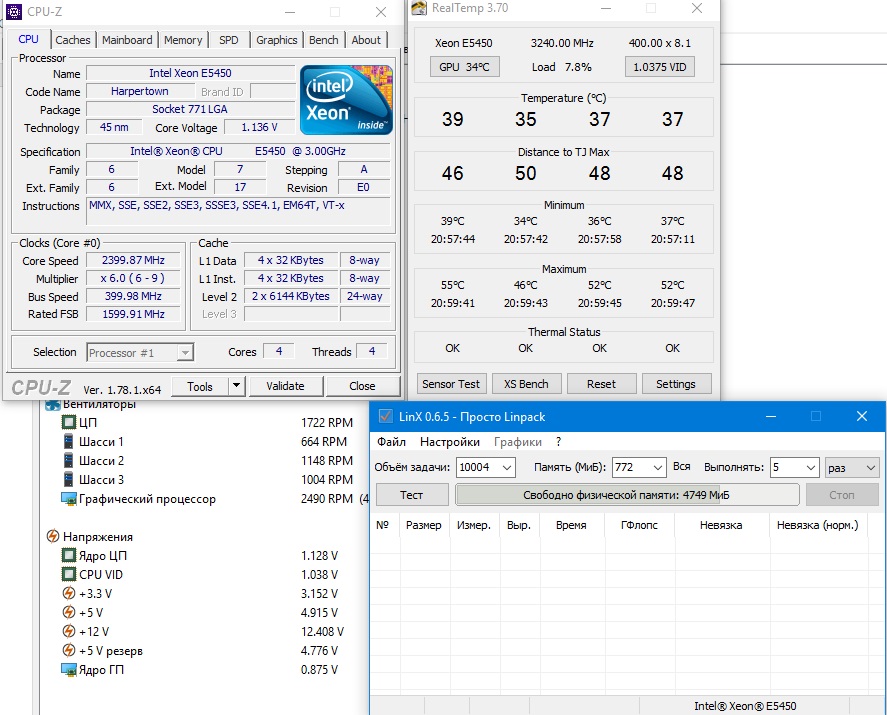Viewport: 887px width, 715px height.
Task: Minimize the LinX window
Action: pyautogui.click(x=770, y=416)
